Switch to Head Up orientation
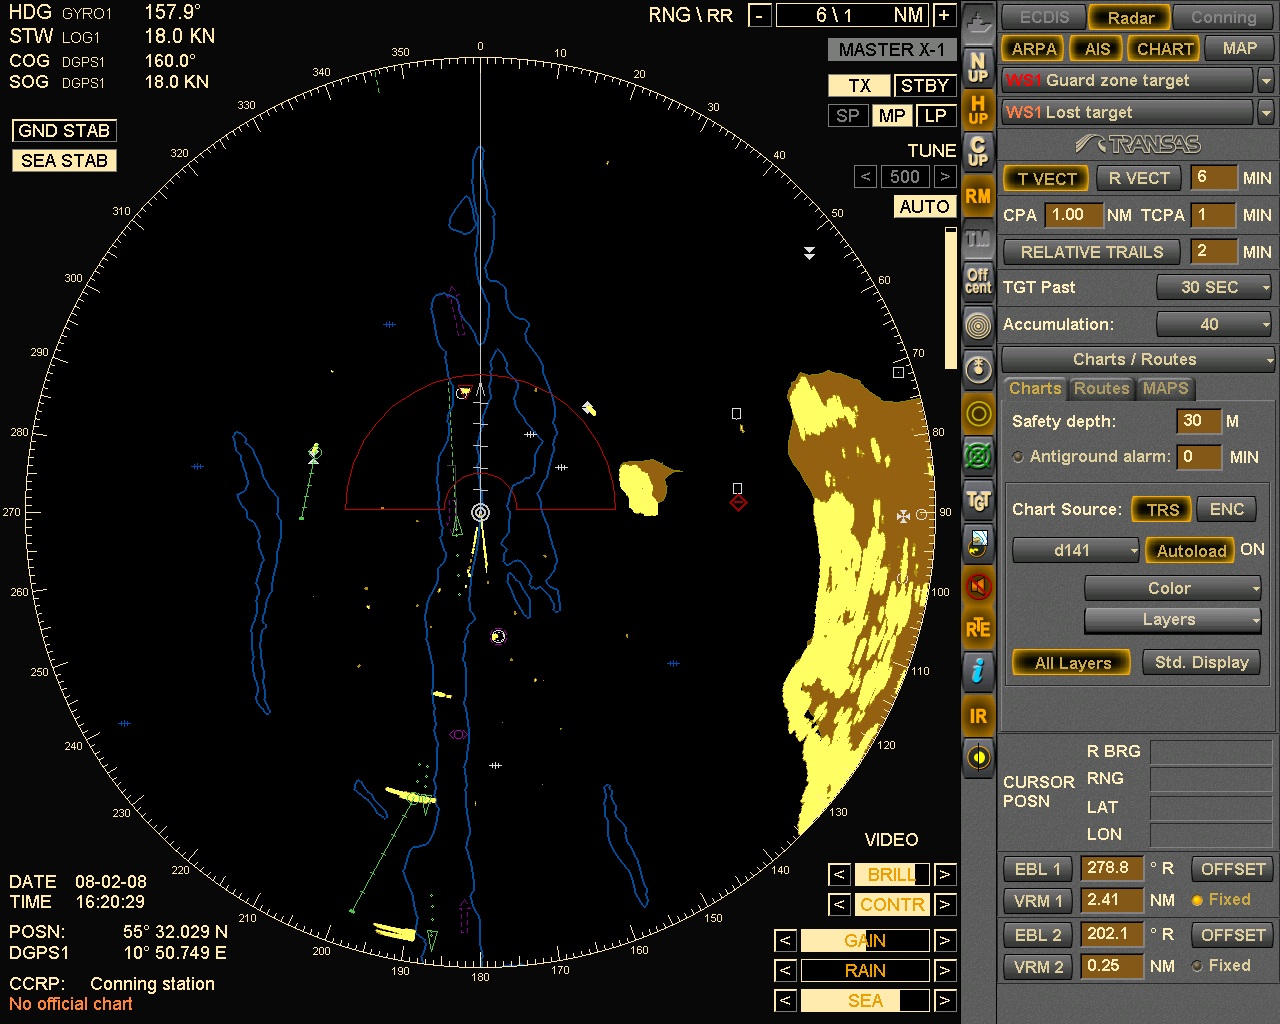 point(978,107)
